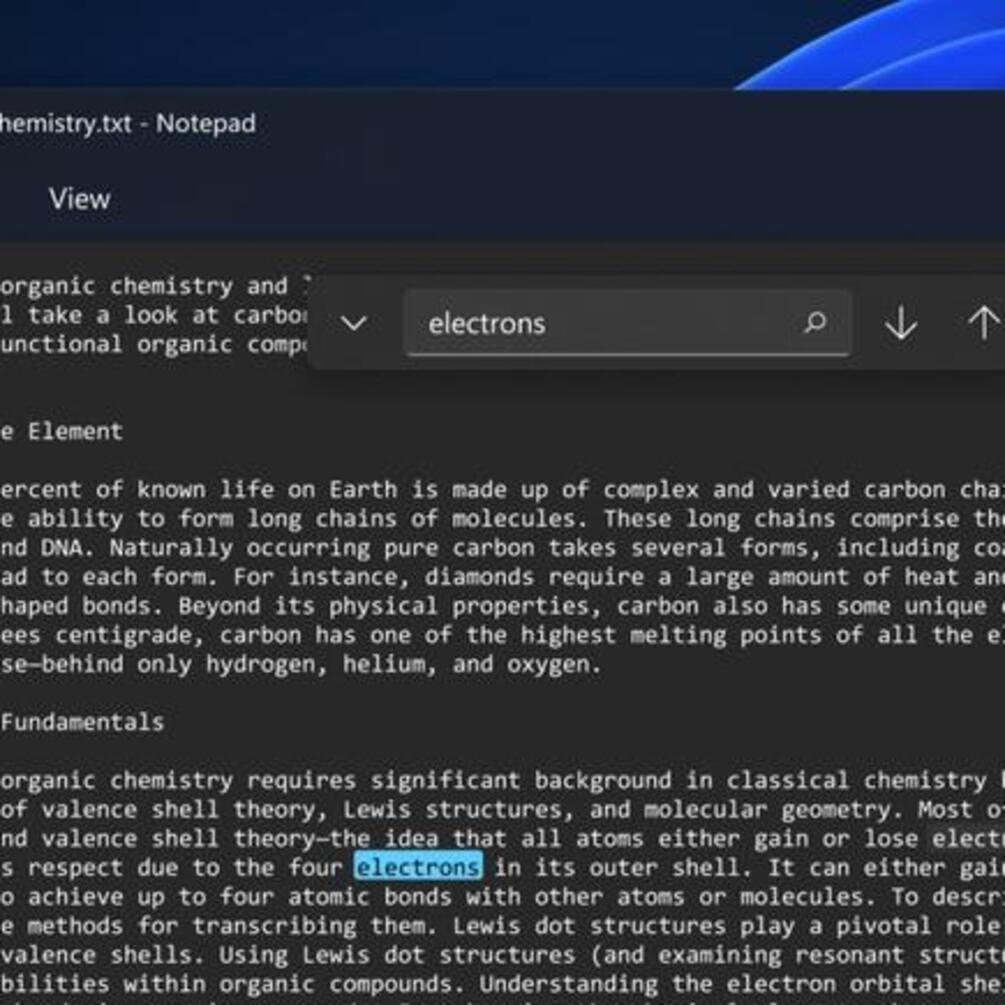Find previous match using the up arrow
This screenshot has height=1005, width=1005.
pyautogui.click(x=982, y=323)
